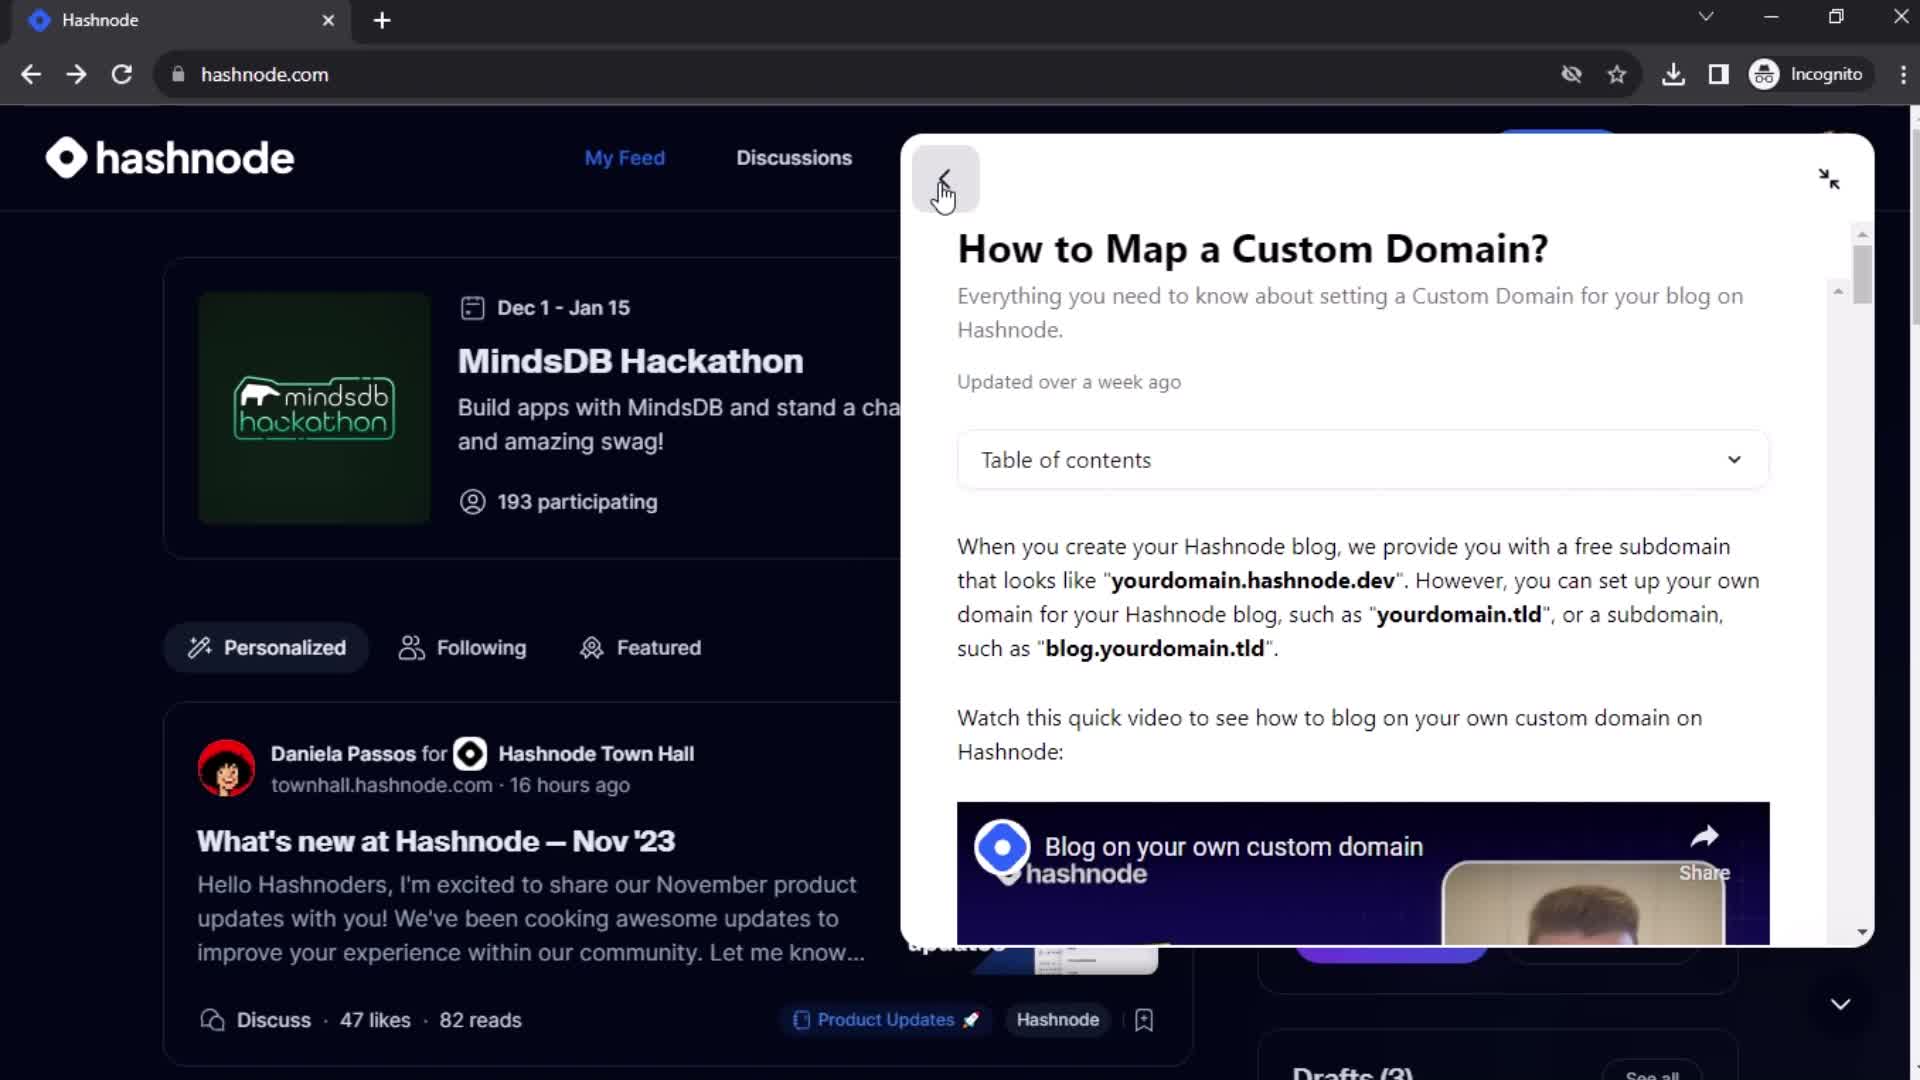
Task: Click the Hashnode tag link on post
Action: tap(1059, 1019)
